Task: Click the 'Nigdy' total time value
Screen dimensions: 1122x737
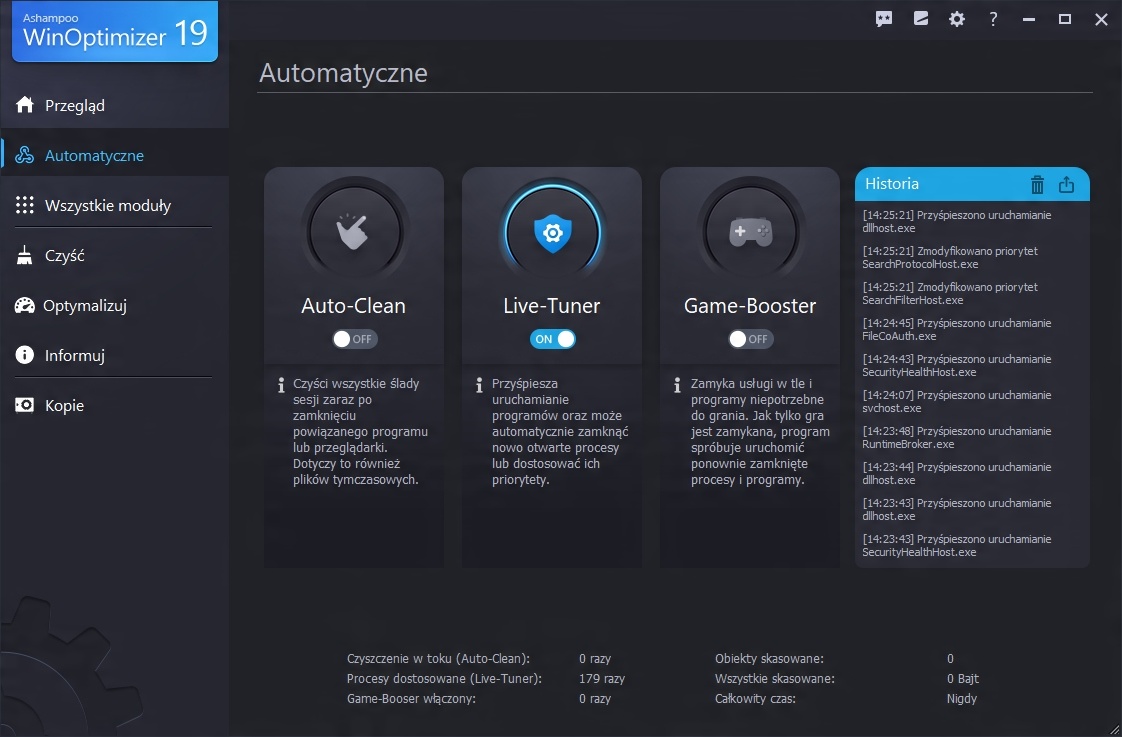Action: click(x=962, y=699)
